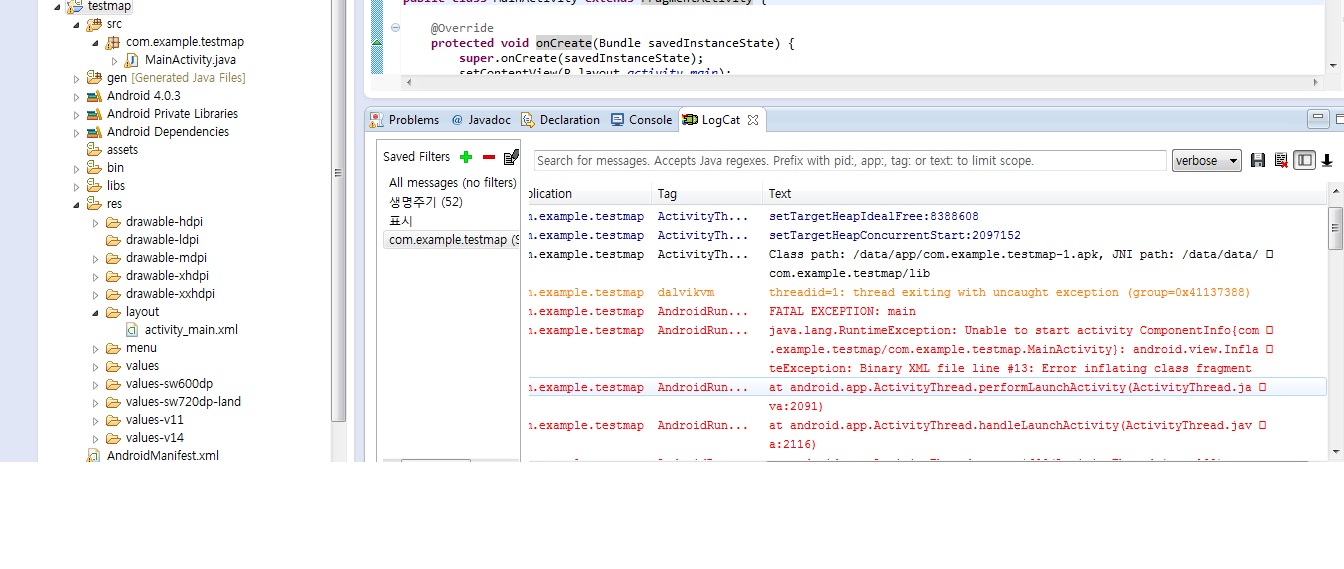This screenshot has width=1344, height=569.
Task: Select the com.example.testmap saved filter
Action: (x=452, y=240)
